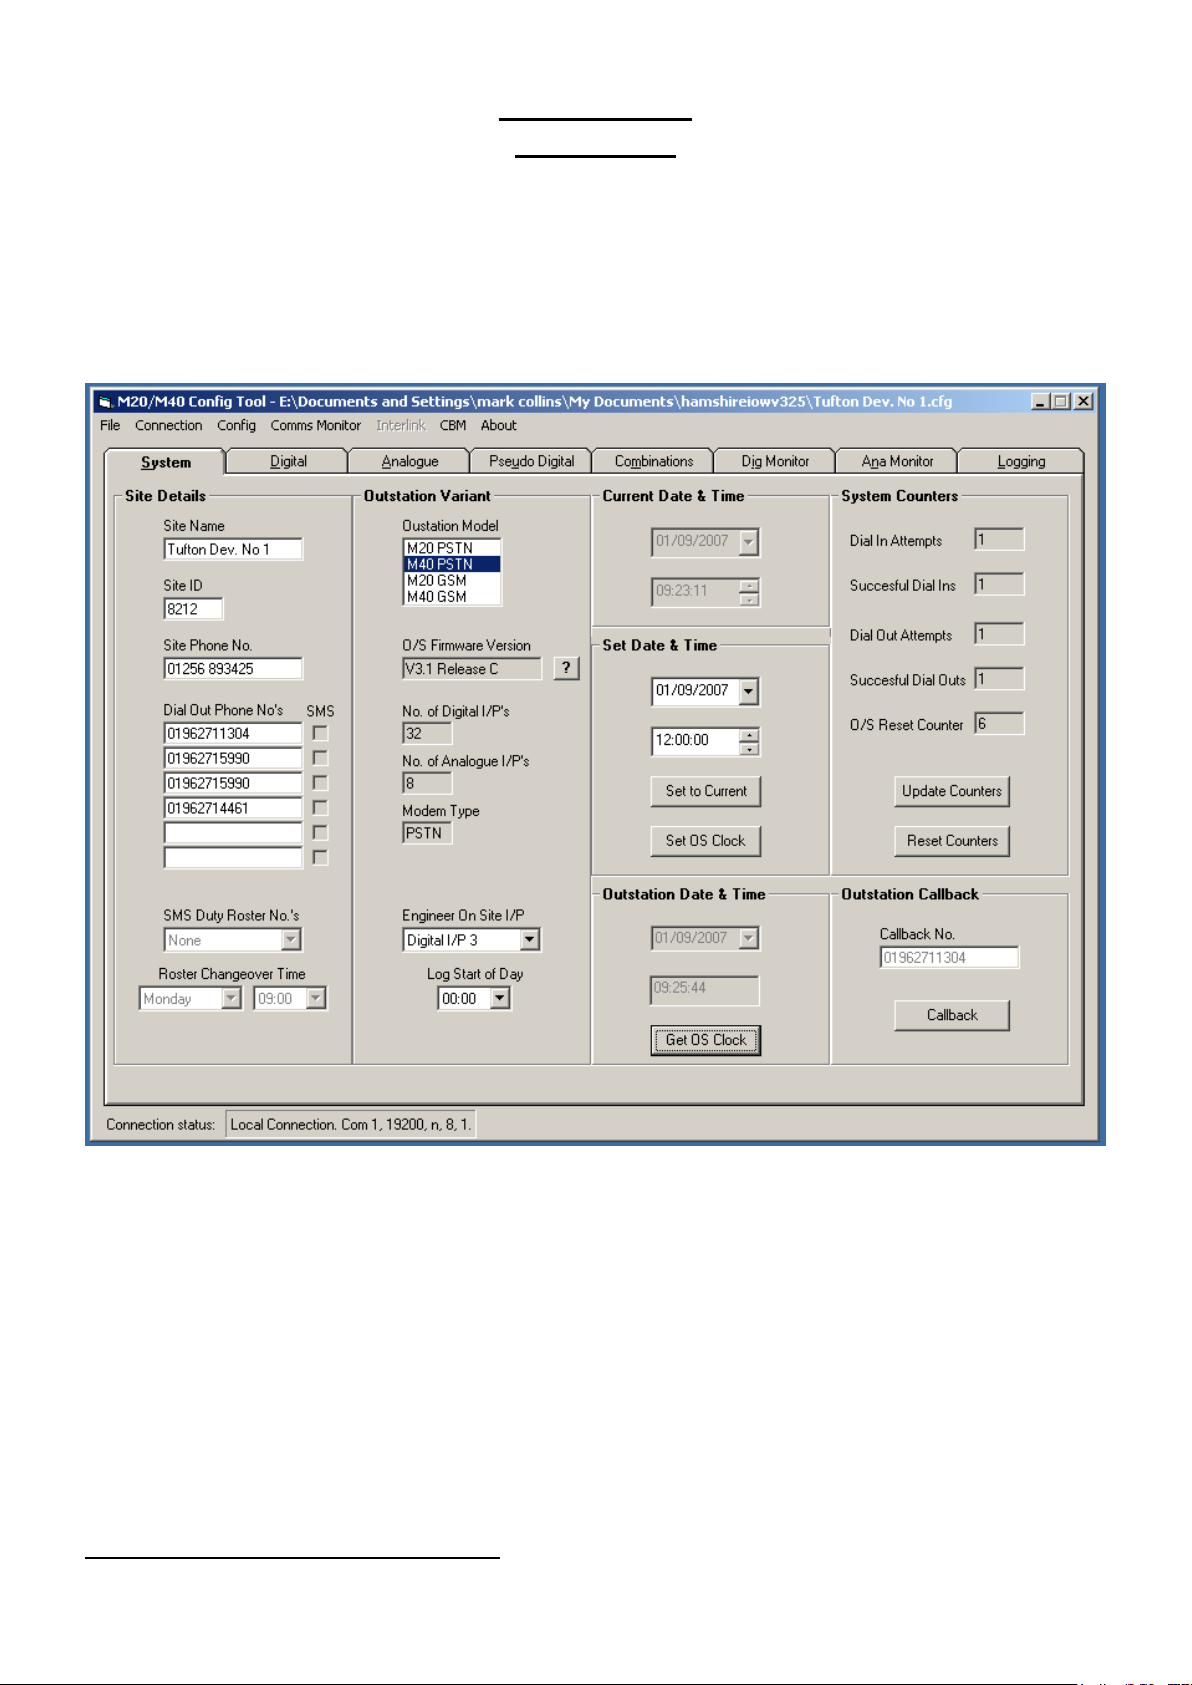
Task: Click the Site Name input field
Action: pos(232,549)
